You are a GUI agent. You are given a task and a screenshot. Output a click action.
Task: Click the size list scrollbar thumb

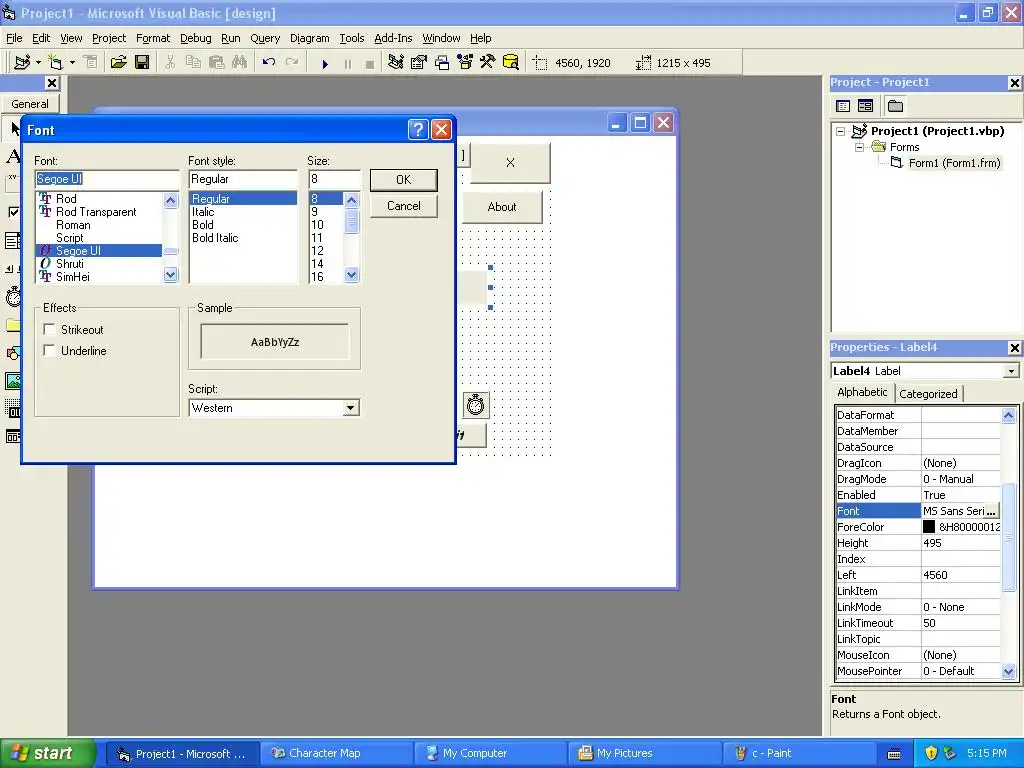(x=351, y=221)
